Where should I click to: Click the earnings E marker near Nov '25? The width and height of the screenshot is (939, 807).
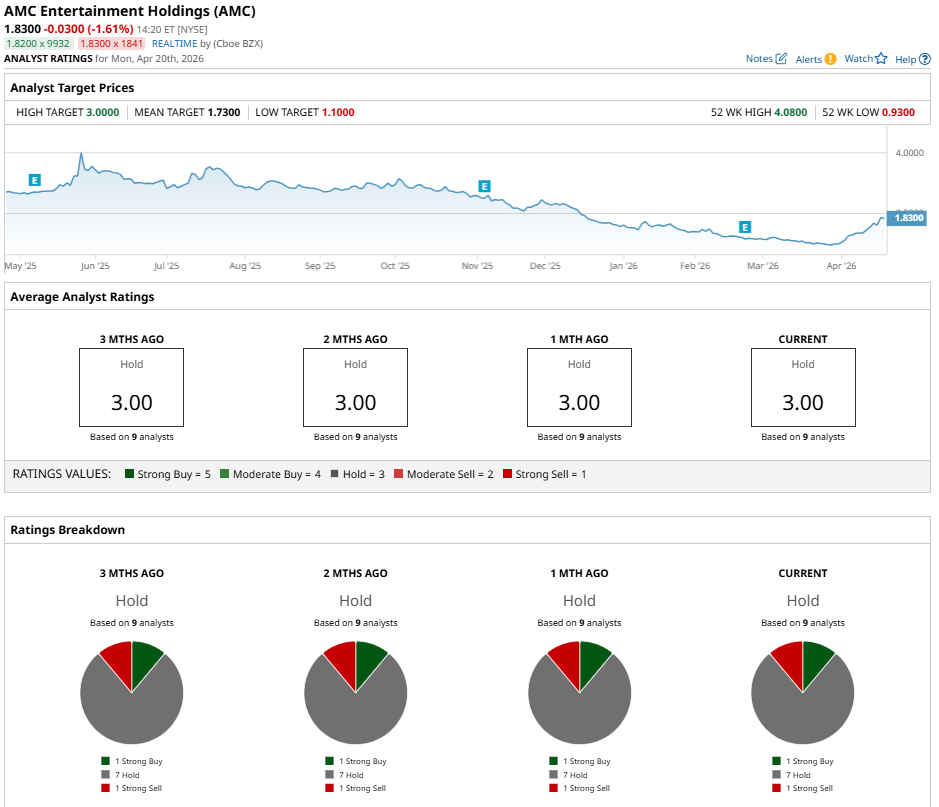point(484,187)
